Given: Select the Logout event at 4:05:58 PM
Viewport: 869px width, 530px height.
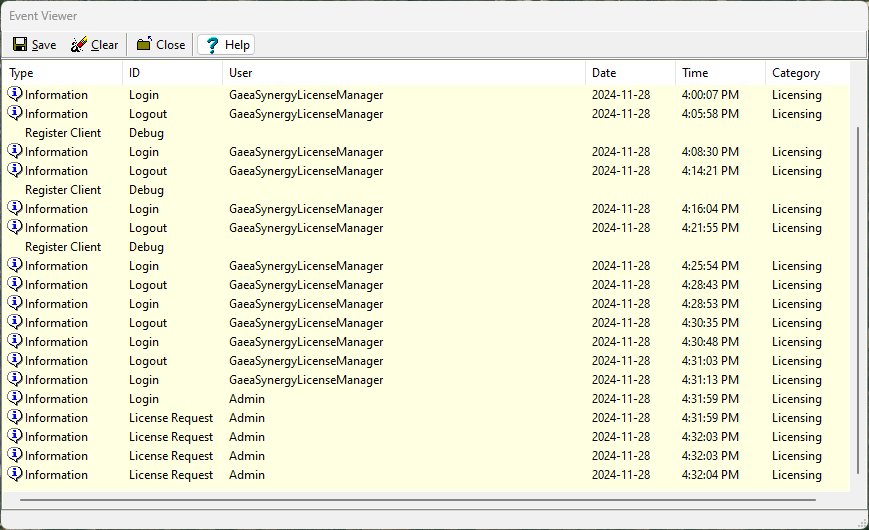Looking at the screenshot, I should point(148,114).
